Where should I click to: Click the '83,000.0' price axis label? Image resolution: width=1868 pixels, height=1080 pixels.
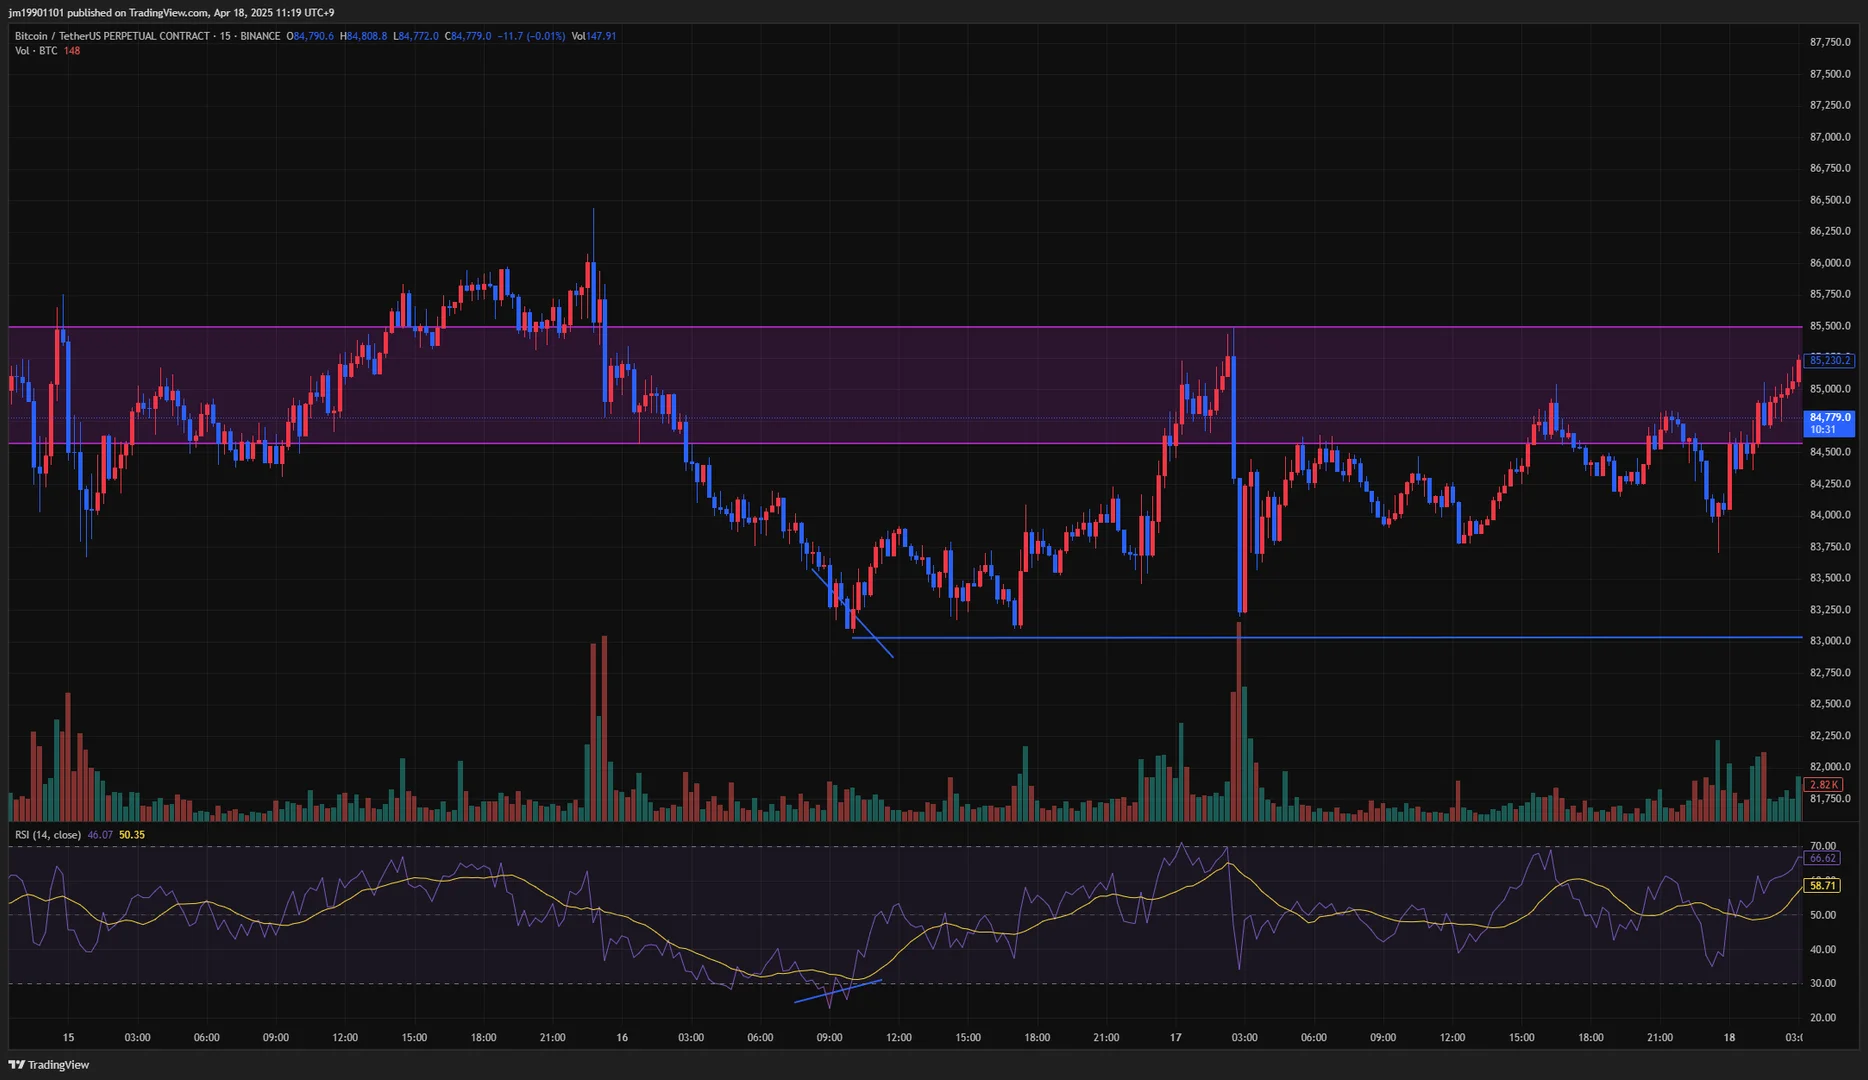pos(1830,641)
